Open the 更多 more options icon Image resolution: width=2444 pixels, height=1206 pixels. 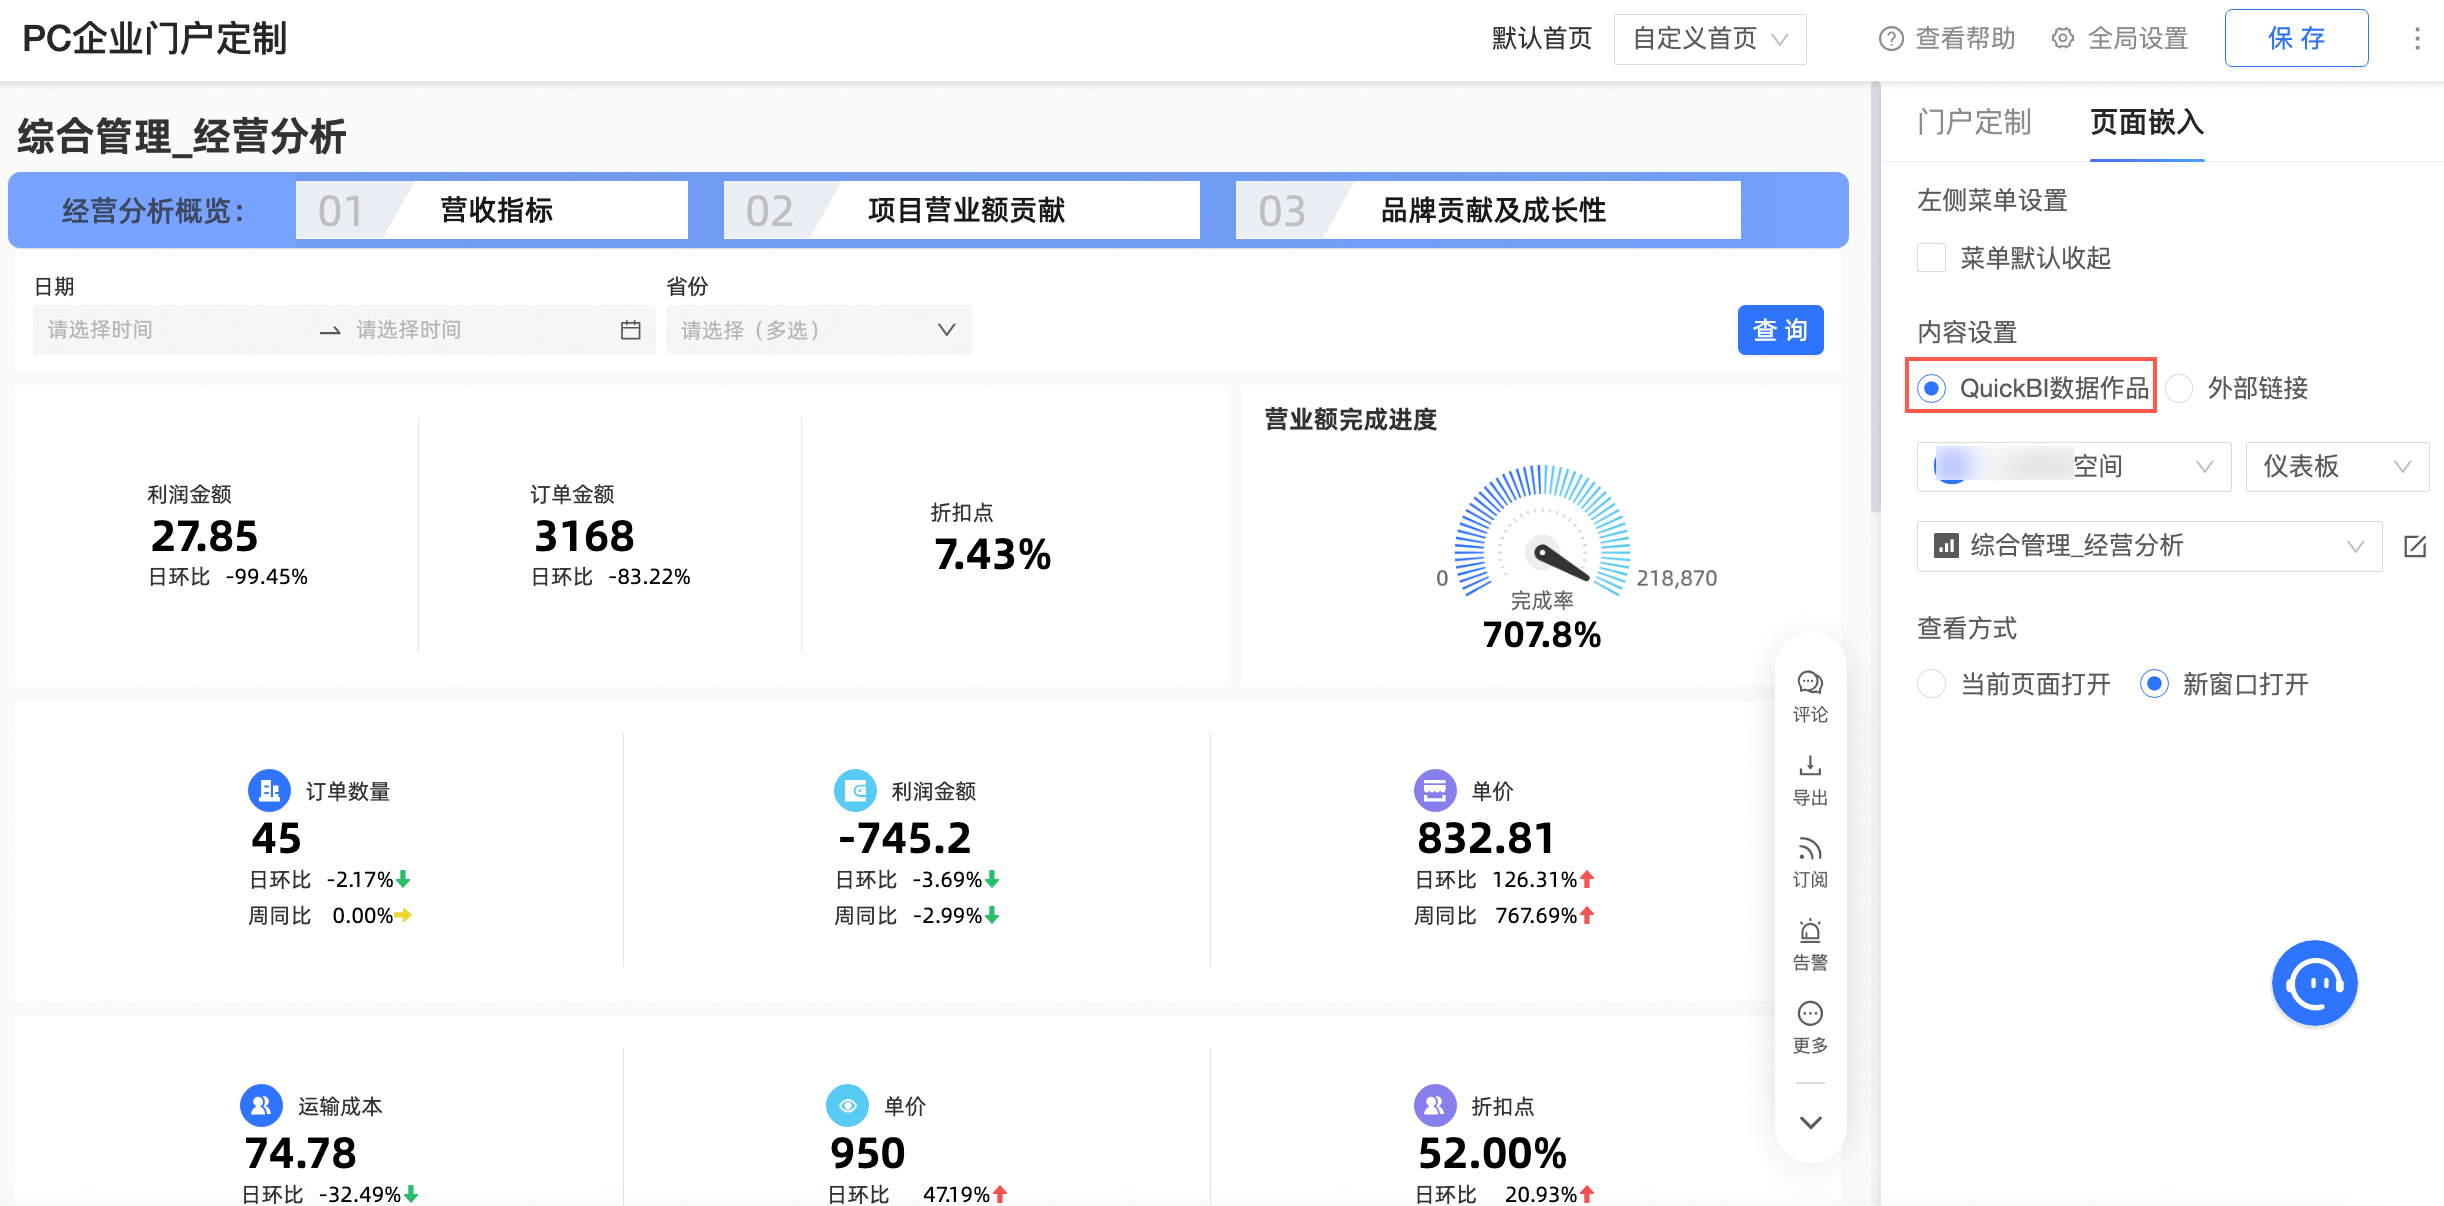pos(1810,1014)
